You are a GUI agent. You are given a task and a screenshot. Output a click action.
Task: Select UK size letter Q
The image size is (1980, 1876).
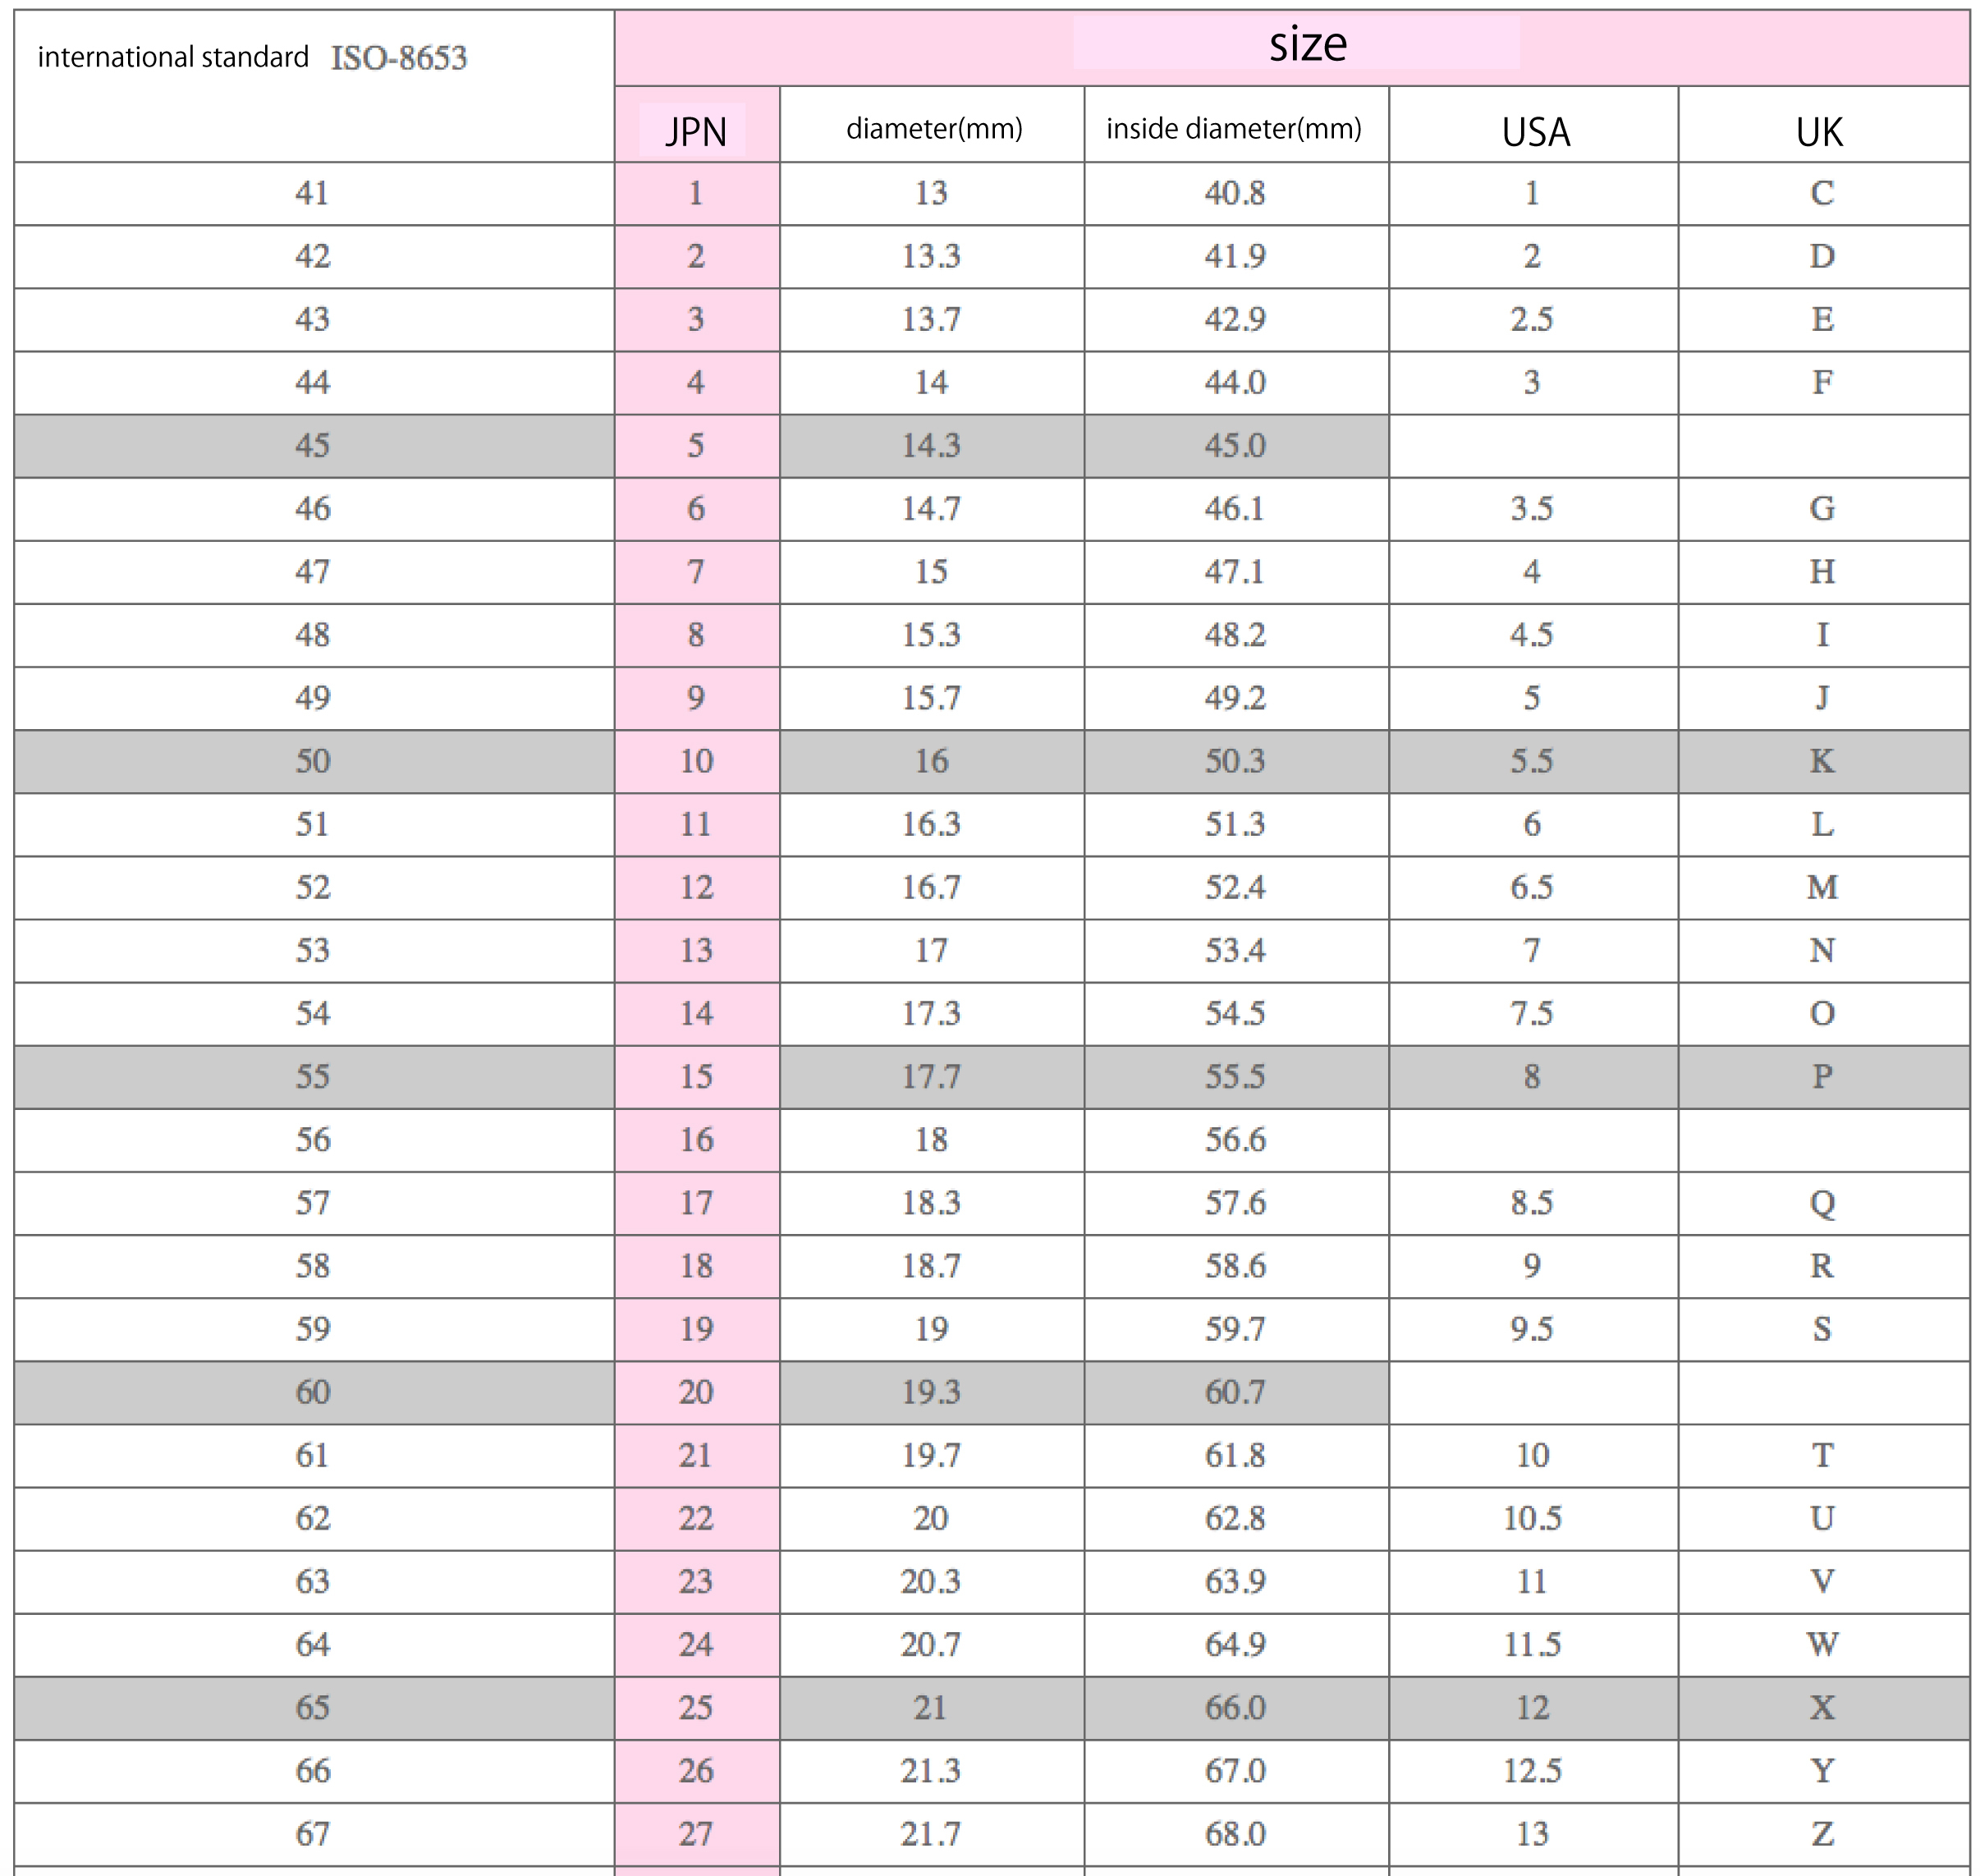[x=1822, y=1203]
